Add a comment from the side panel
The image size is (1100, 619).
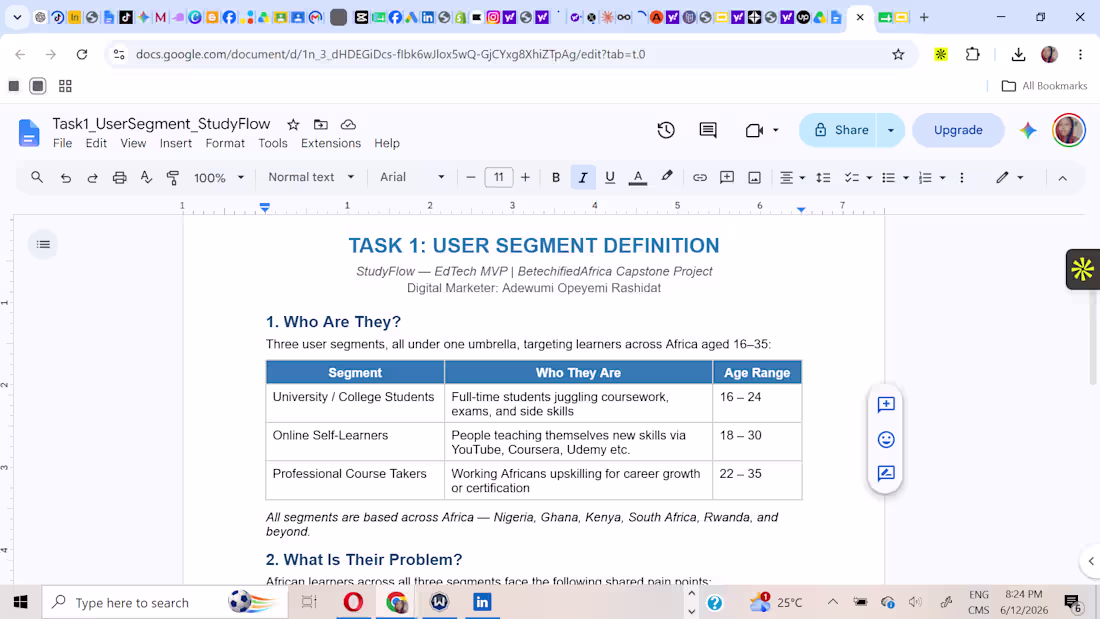pyautogui.click(x=886, y=404)
